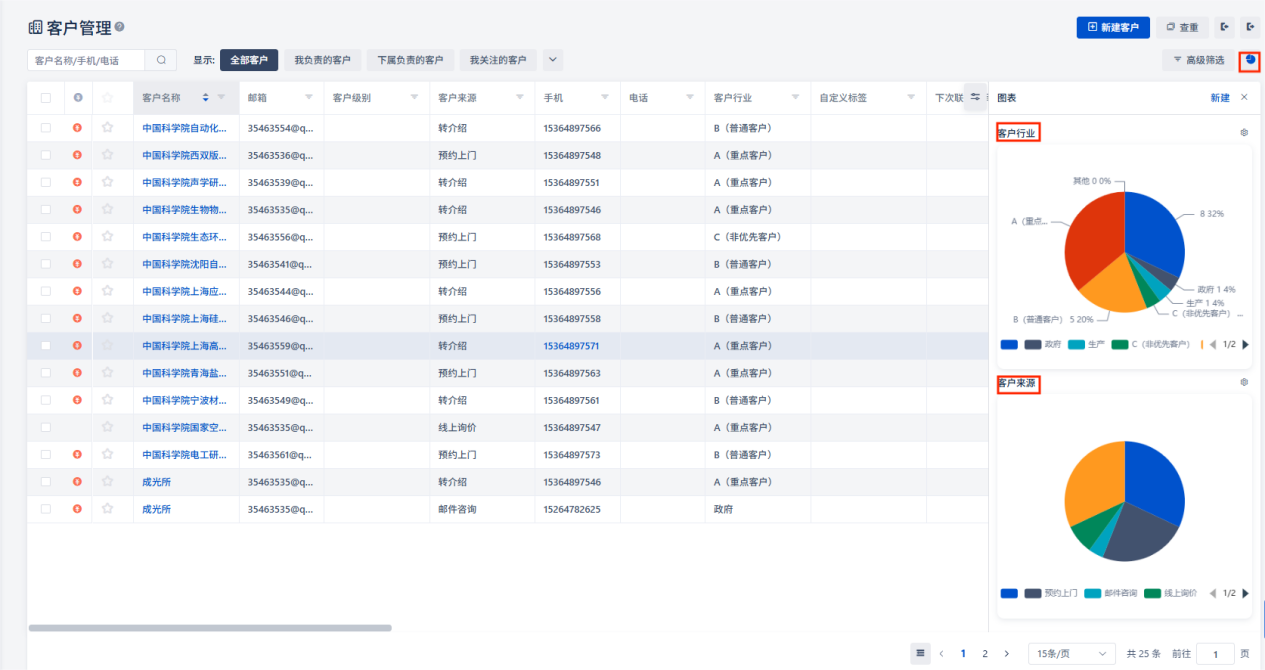Select the 我负责的客户 filter tab
The height and width of the screenshot is (670, 1265).
click(322, 60)
